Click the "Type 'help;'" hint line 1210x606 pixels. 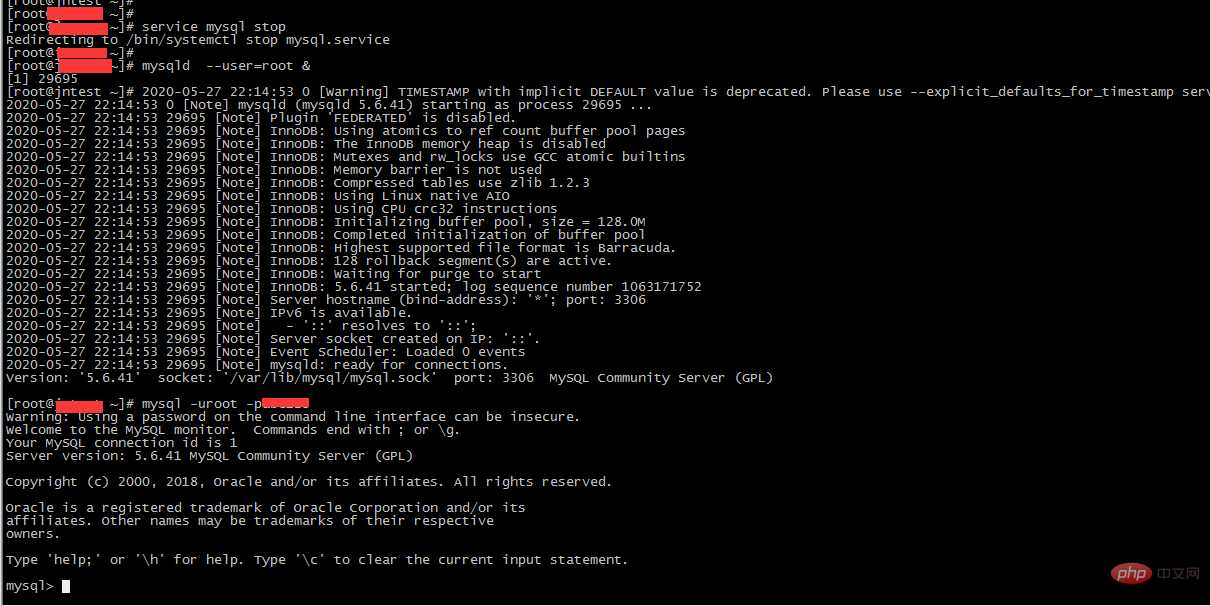click(317, 560)
